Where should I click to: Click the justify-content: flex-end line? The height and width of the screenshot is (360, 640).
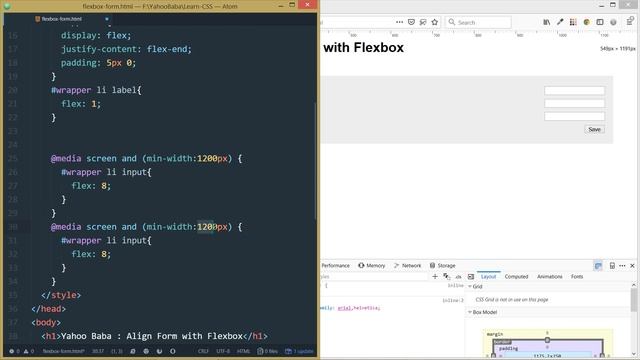(x=126, y=49)
